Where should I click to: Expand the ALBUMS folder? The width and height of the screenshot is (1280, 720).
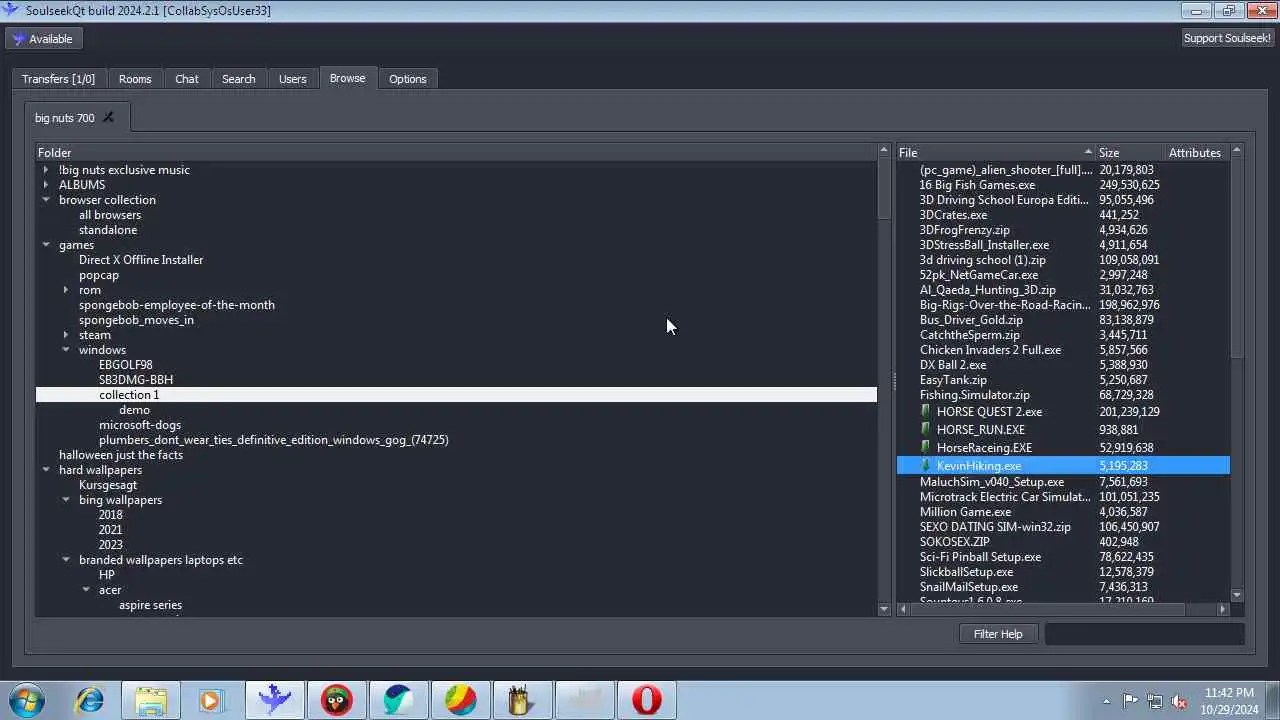click(x=46, y=185)
